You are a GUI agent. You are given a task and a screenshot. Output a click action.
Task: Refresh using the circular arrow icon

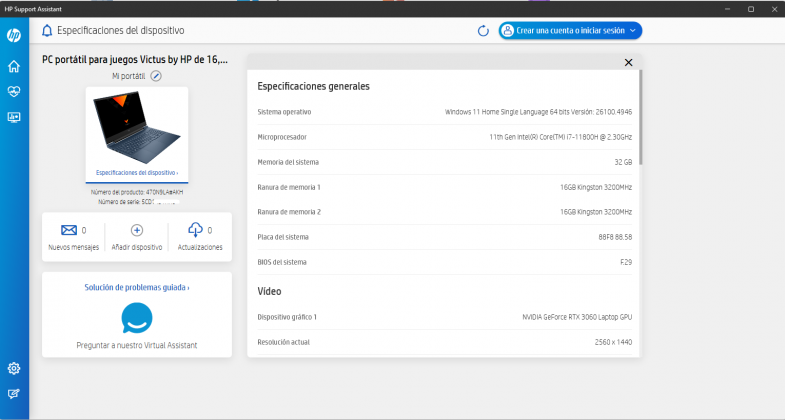tap(483, 31)
